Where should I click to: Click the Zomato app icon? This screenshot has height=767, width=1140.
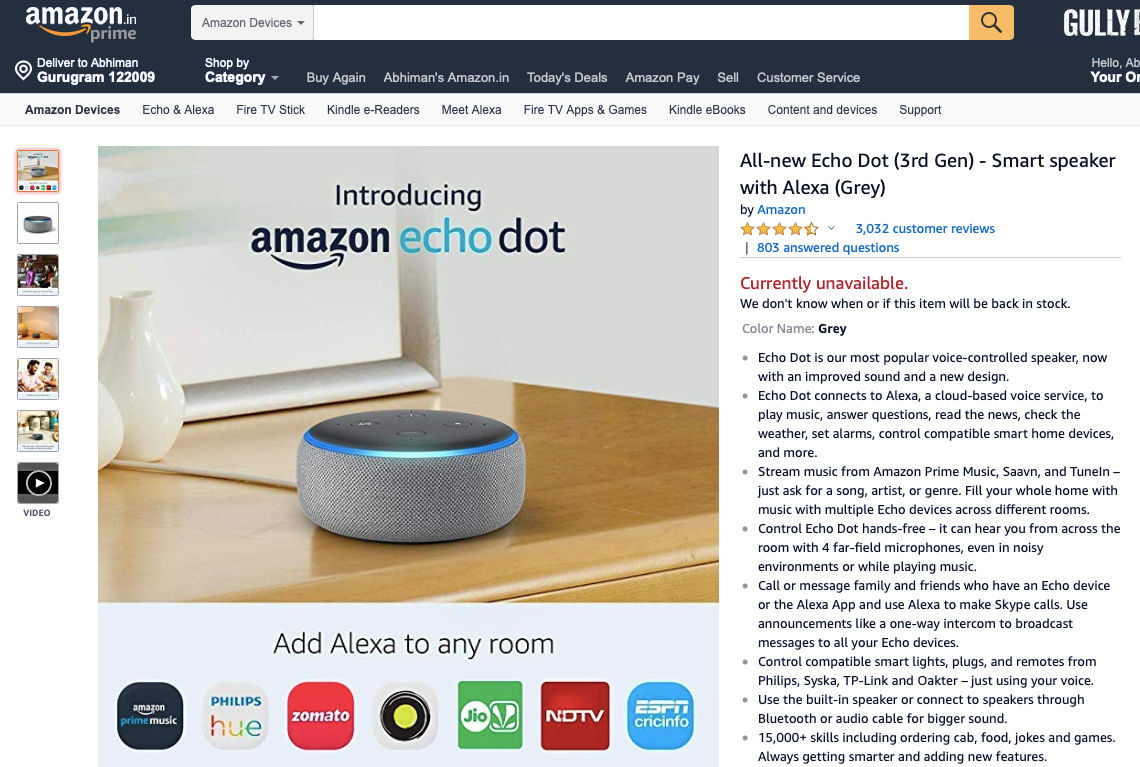pyautogui.click(x=321, y=715)
